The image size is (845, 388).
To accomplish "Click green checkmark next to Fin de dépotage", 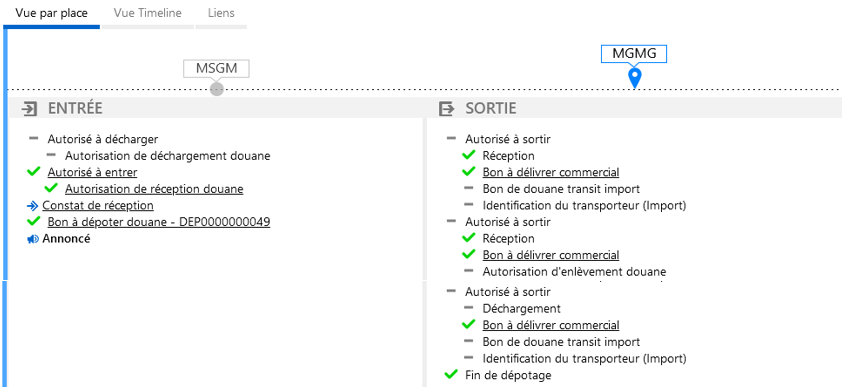I will pyautogui.click(x=451, y=375).
